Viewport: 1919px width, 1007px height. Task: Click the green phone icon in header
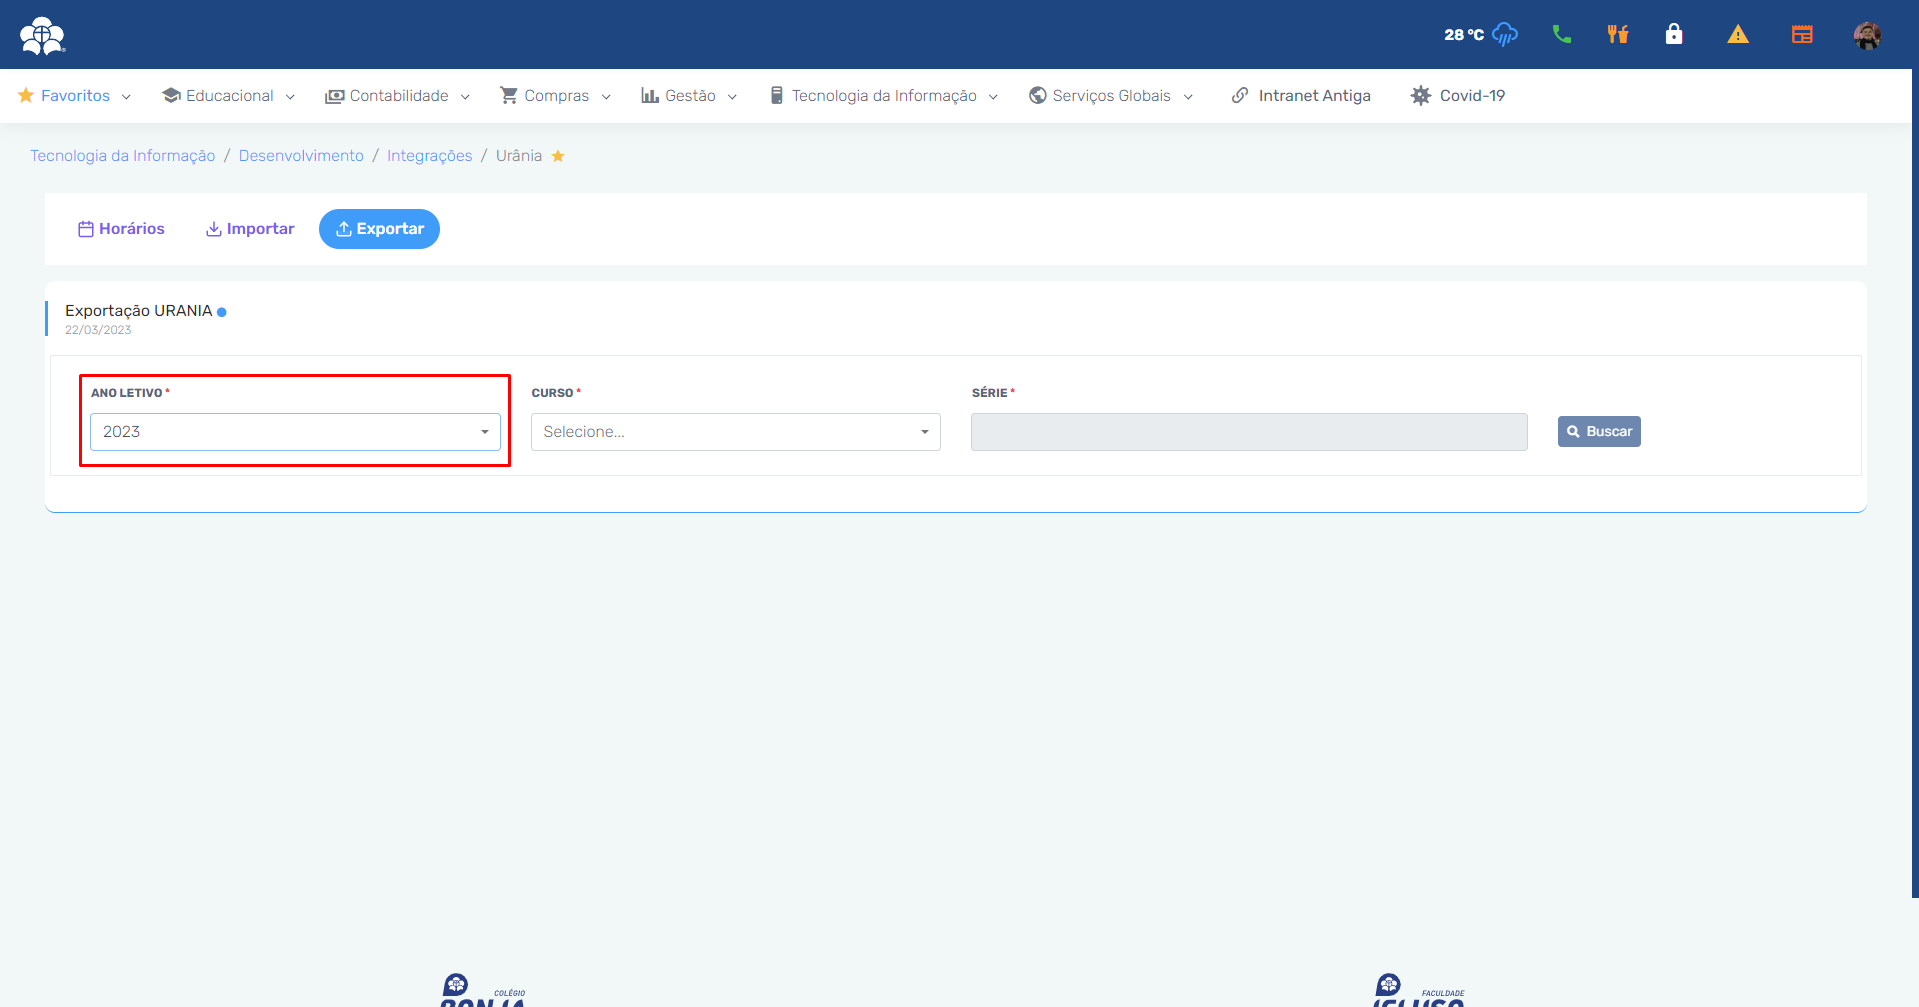pos(1561,35)
